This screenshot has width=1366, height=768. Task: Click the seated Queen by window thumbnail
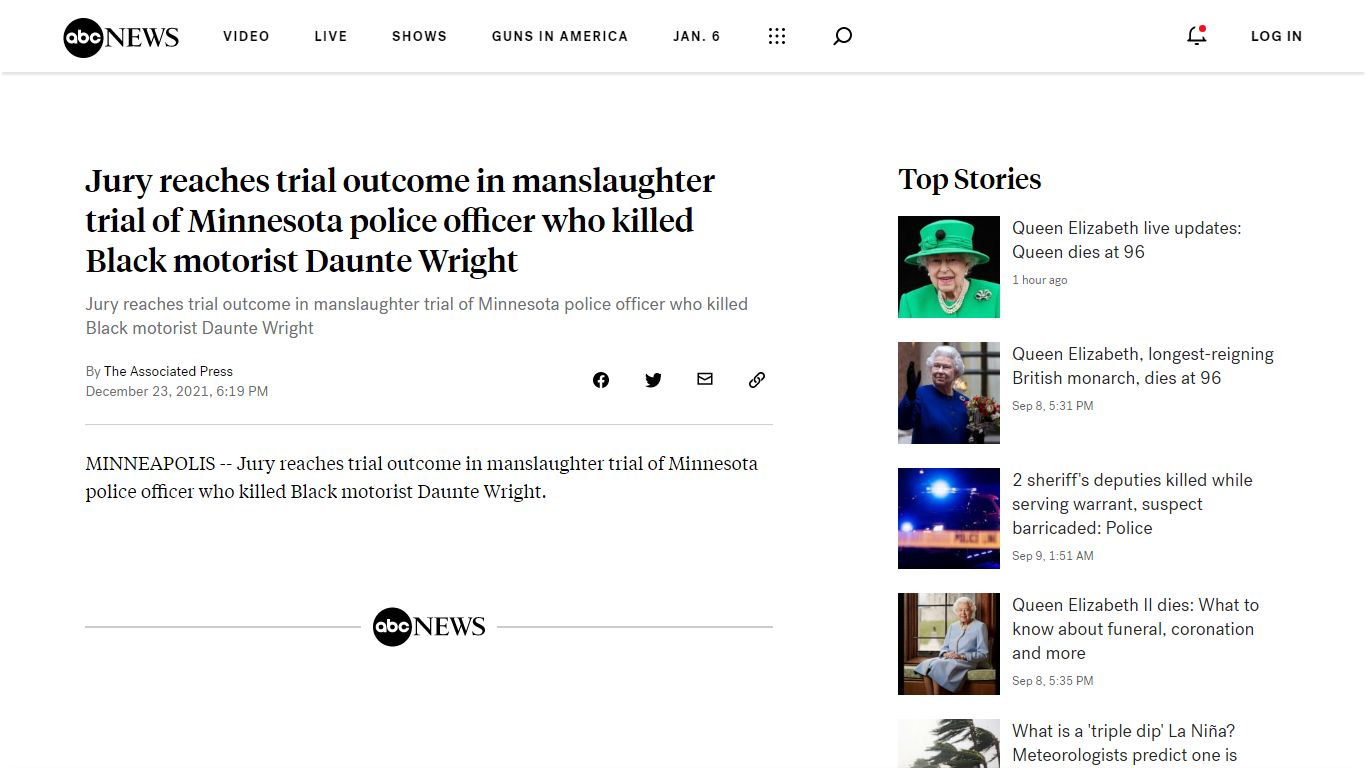949,644
